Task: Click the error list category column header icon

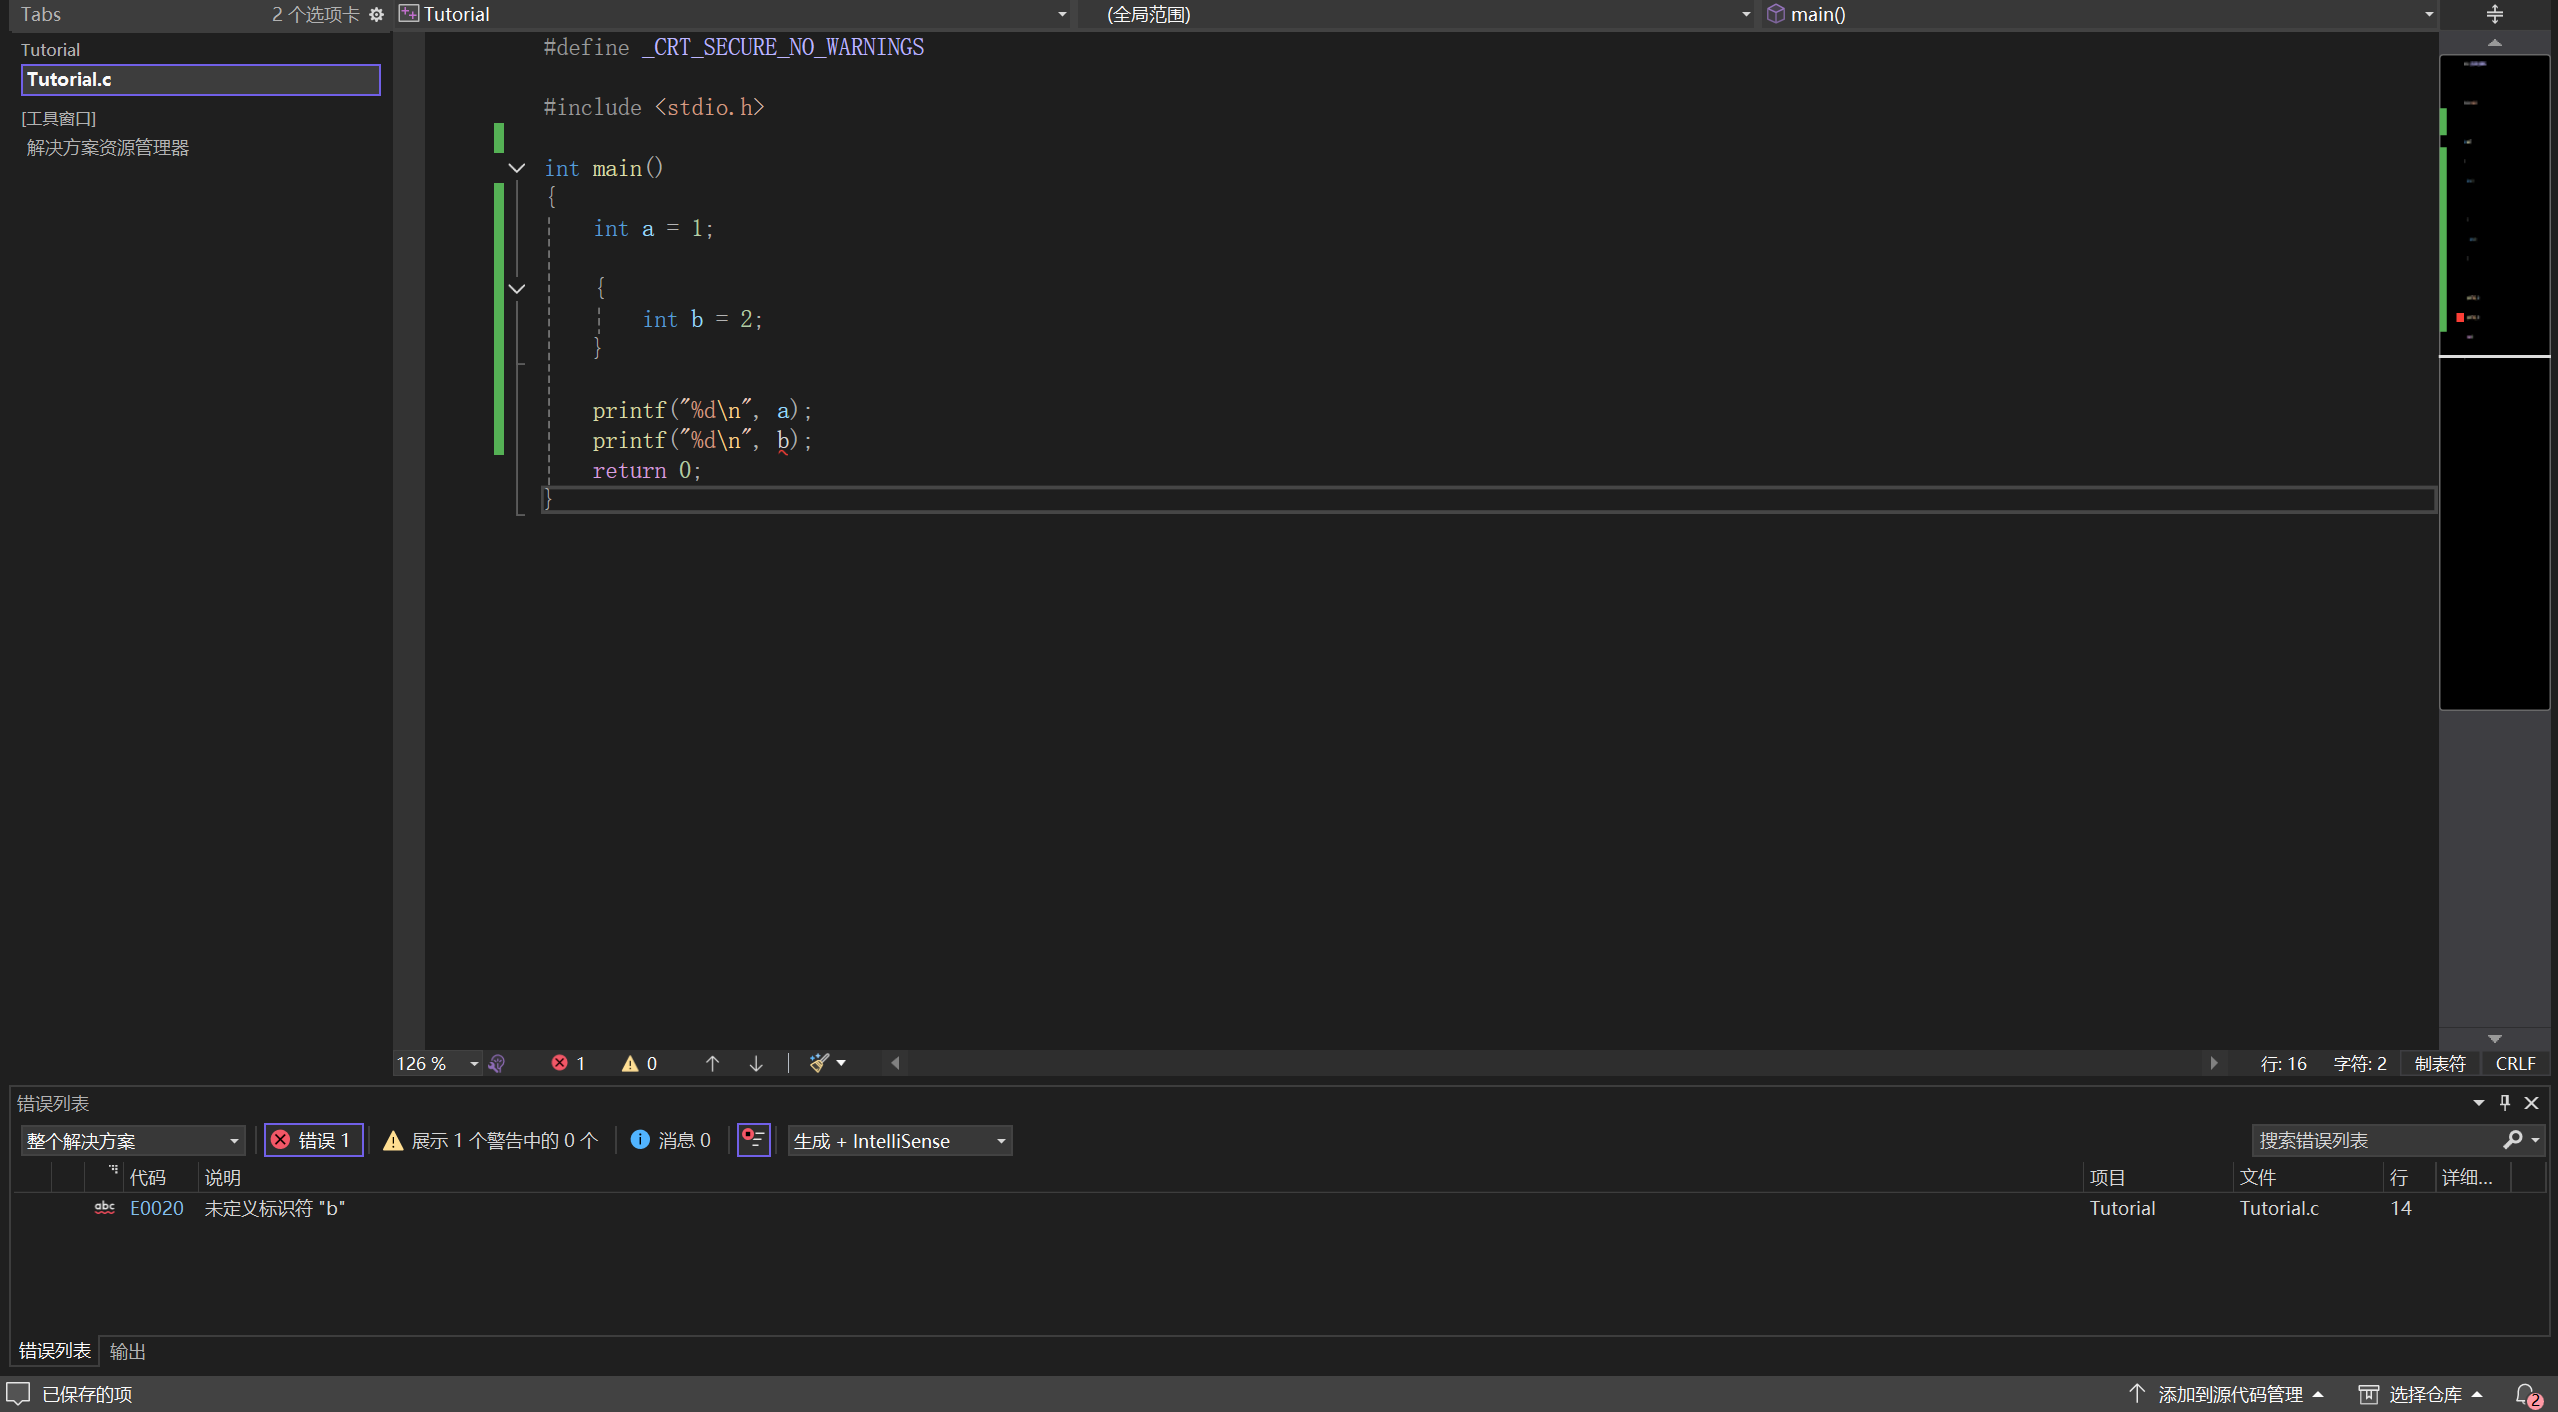Action: 112,1171
